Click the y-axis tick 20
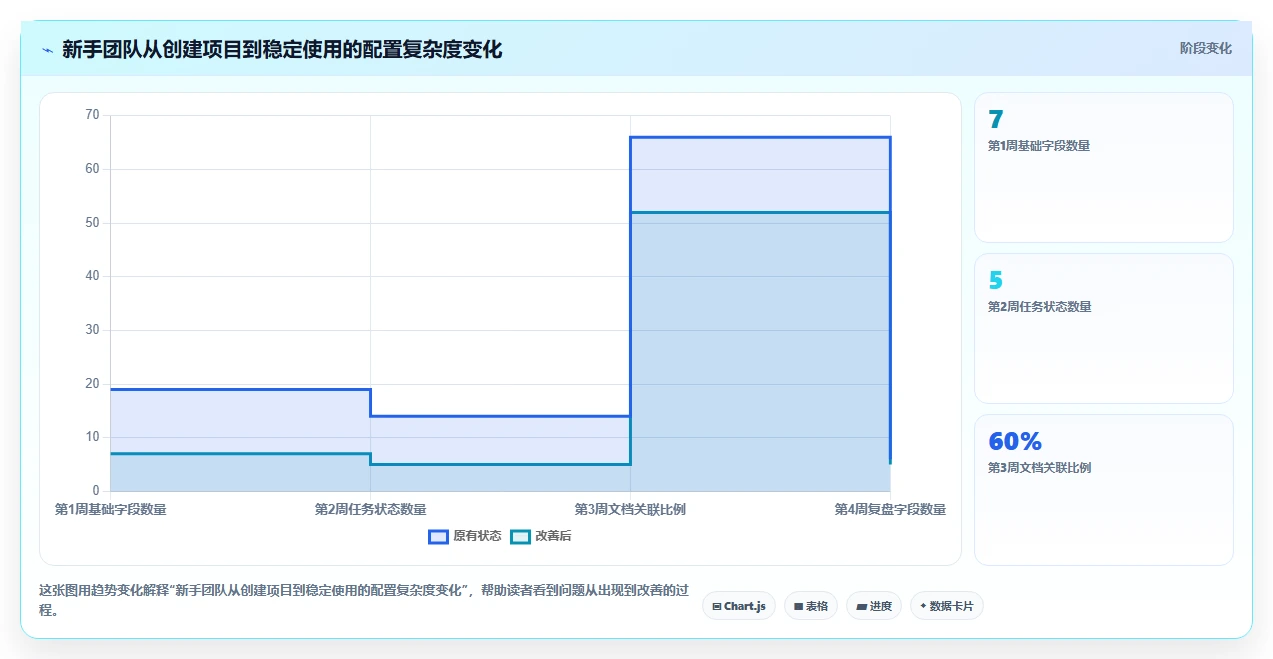This screenshot has width=1273, height=659. pyautogui.click(x=93, y=384)
